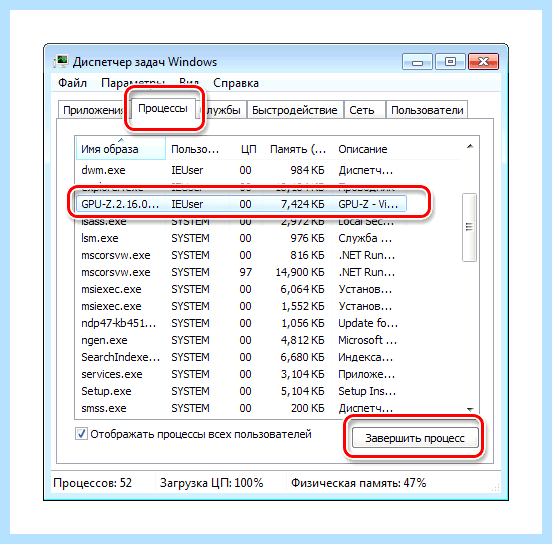Click the Физическая память: 47% status entry

click(x=358, y=483)
